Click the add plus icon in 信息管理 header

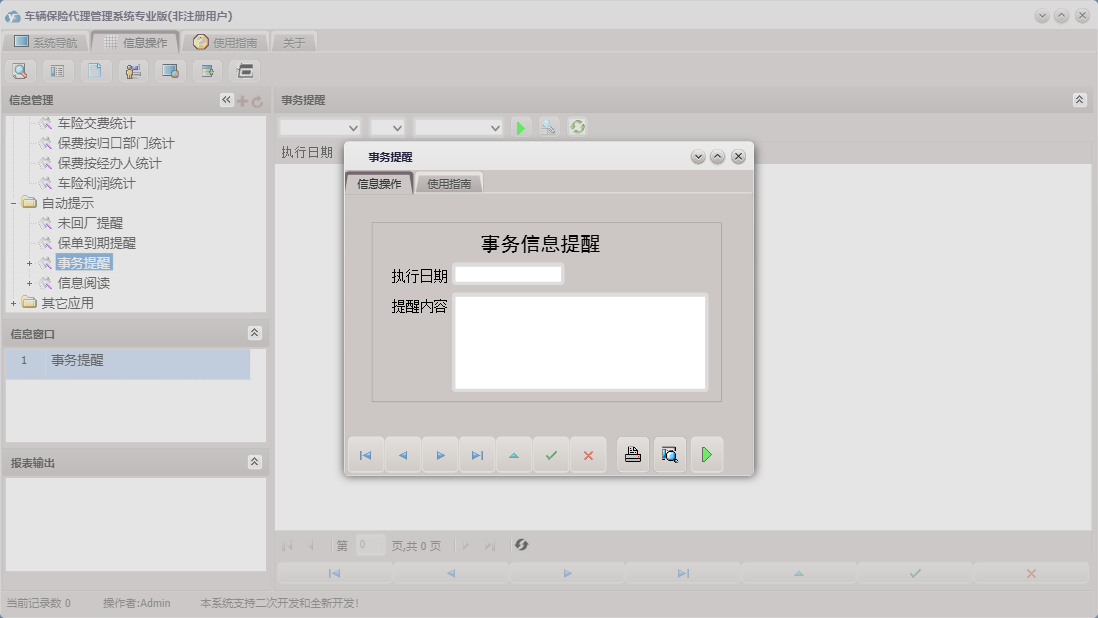(x=243, y=99)
